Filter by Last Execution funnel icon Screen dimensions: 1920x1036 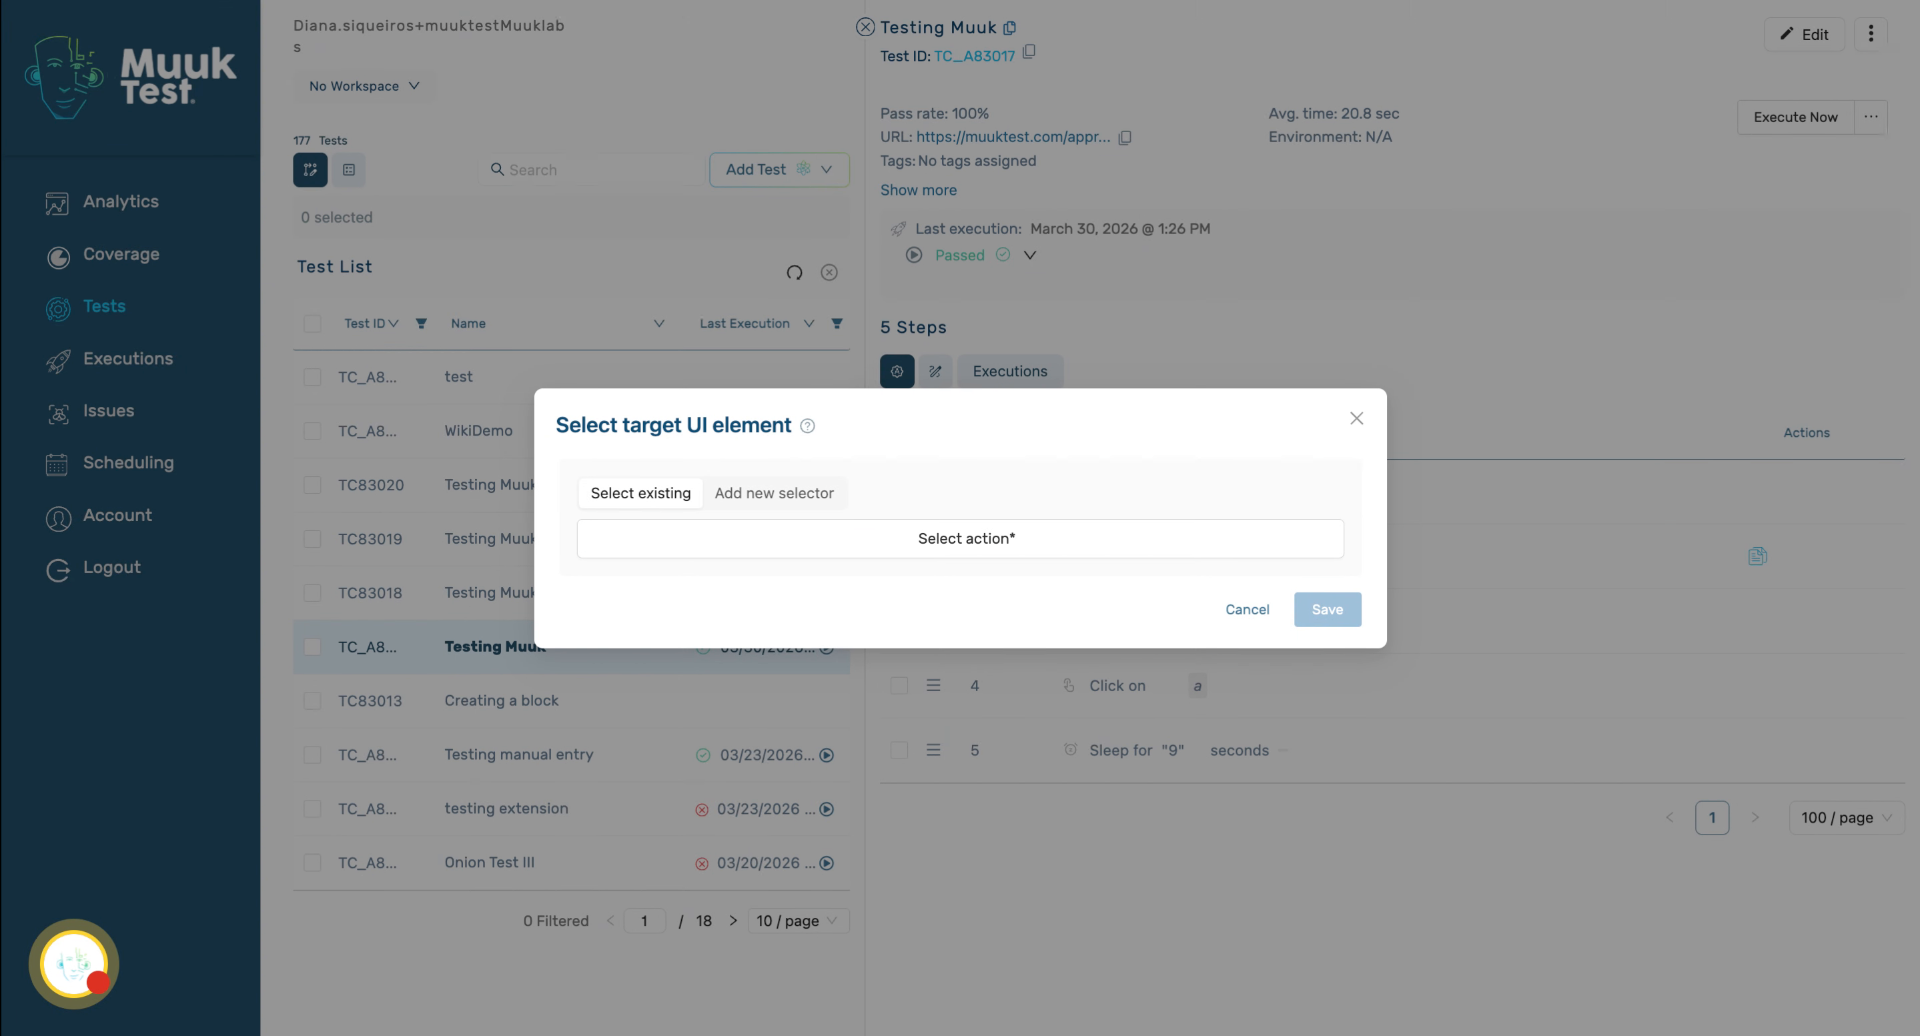837,323
